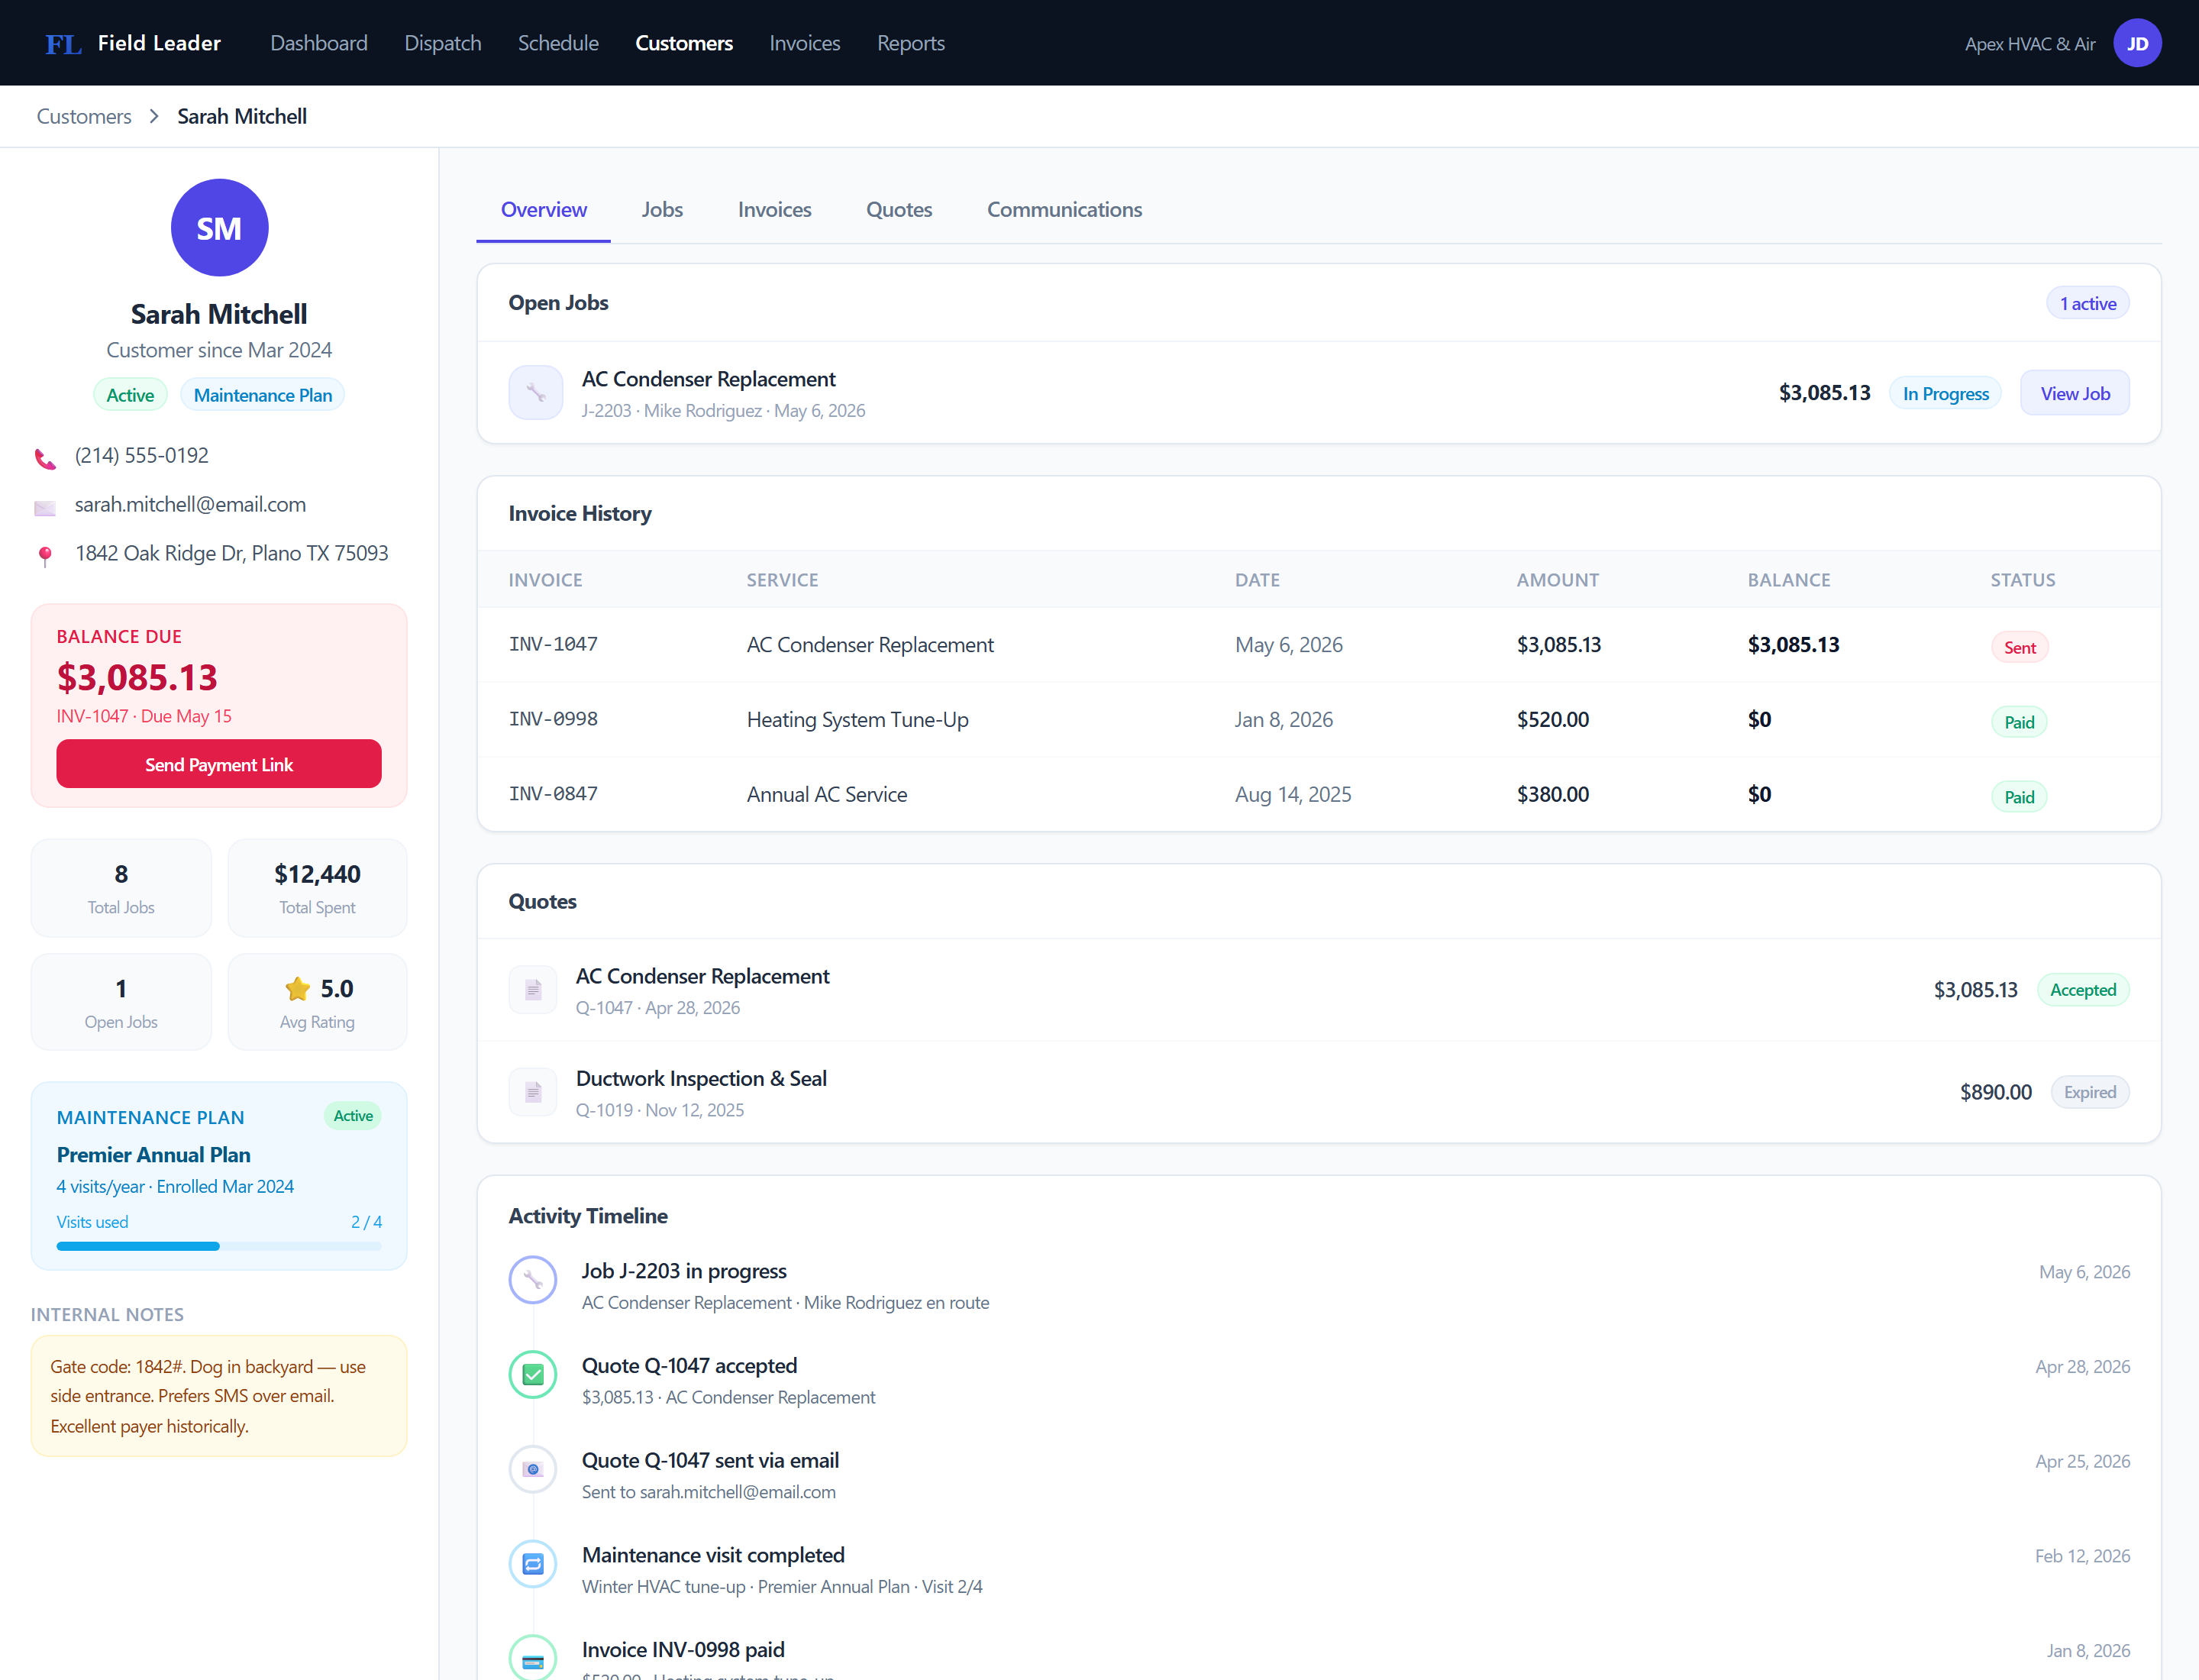The image size is (2199, 1680).
Task: Click the INV-1047 · Due May 15 text
Action: point(144,716)
